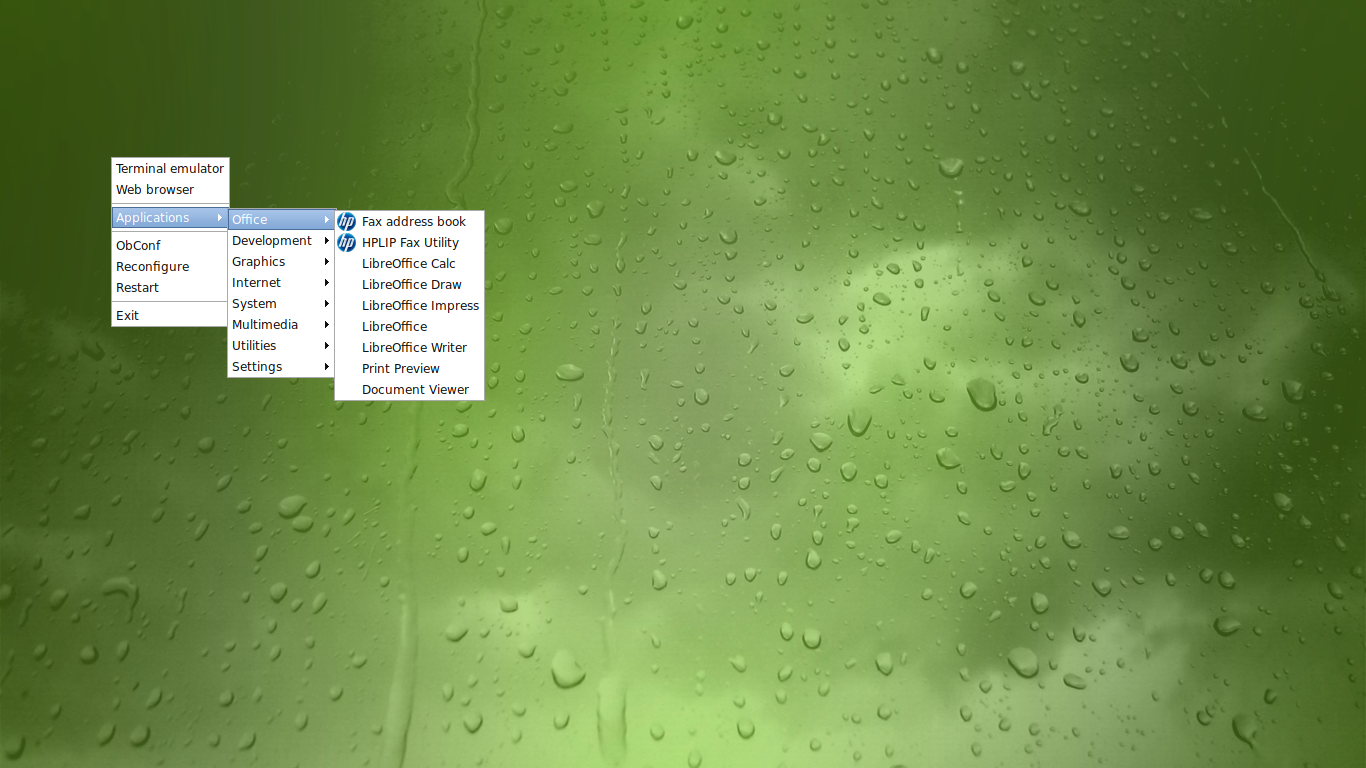Open the Multimedia submenu
The height and width of the screenshot is (768, 1366).
click(281, 325)
